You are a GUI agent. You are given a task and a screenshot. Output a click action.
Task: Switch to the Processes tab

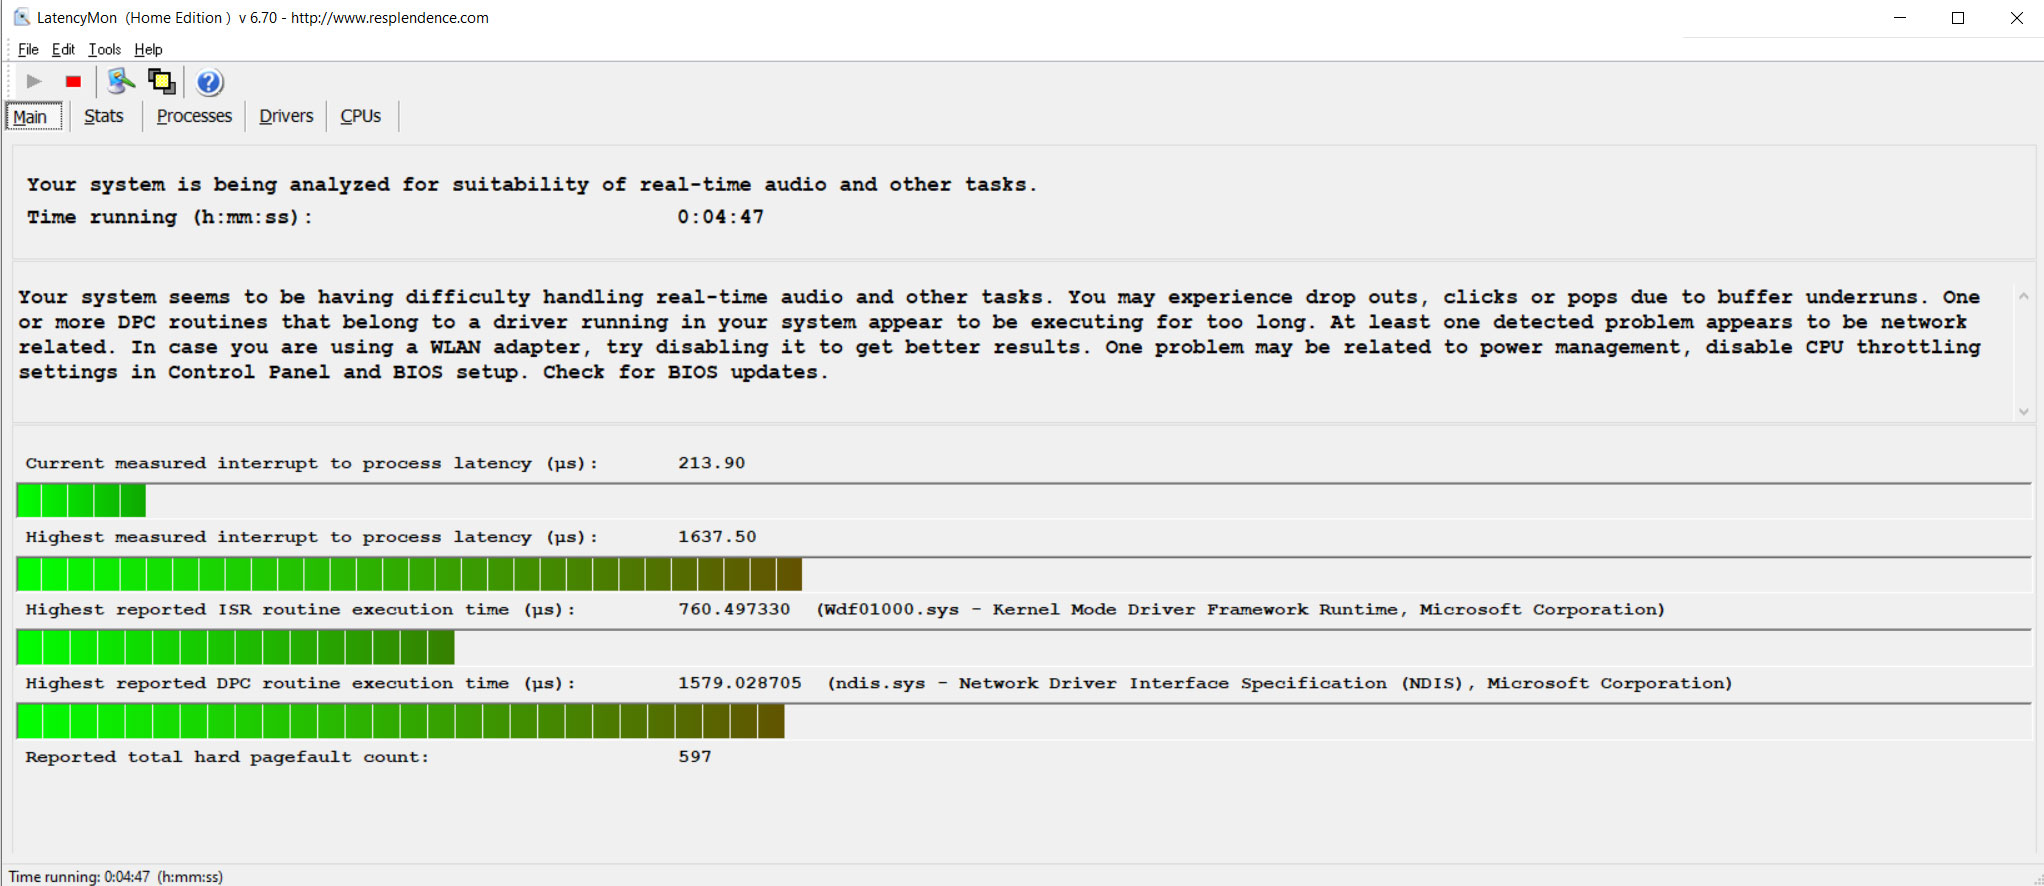click(x=194, y=116)
